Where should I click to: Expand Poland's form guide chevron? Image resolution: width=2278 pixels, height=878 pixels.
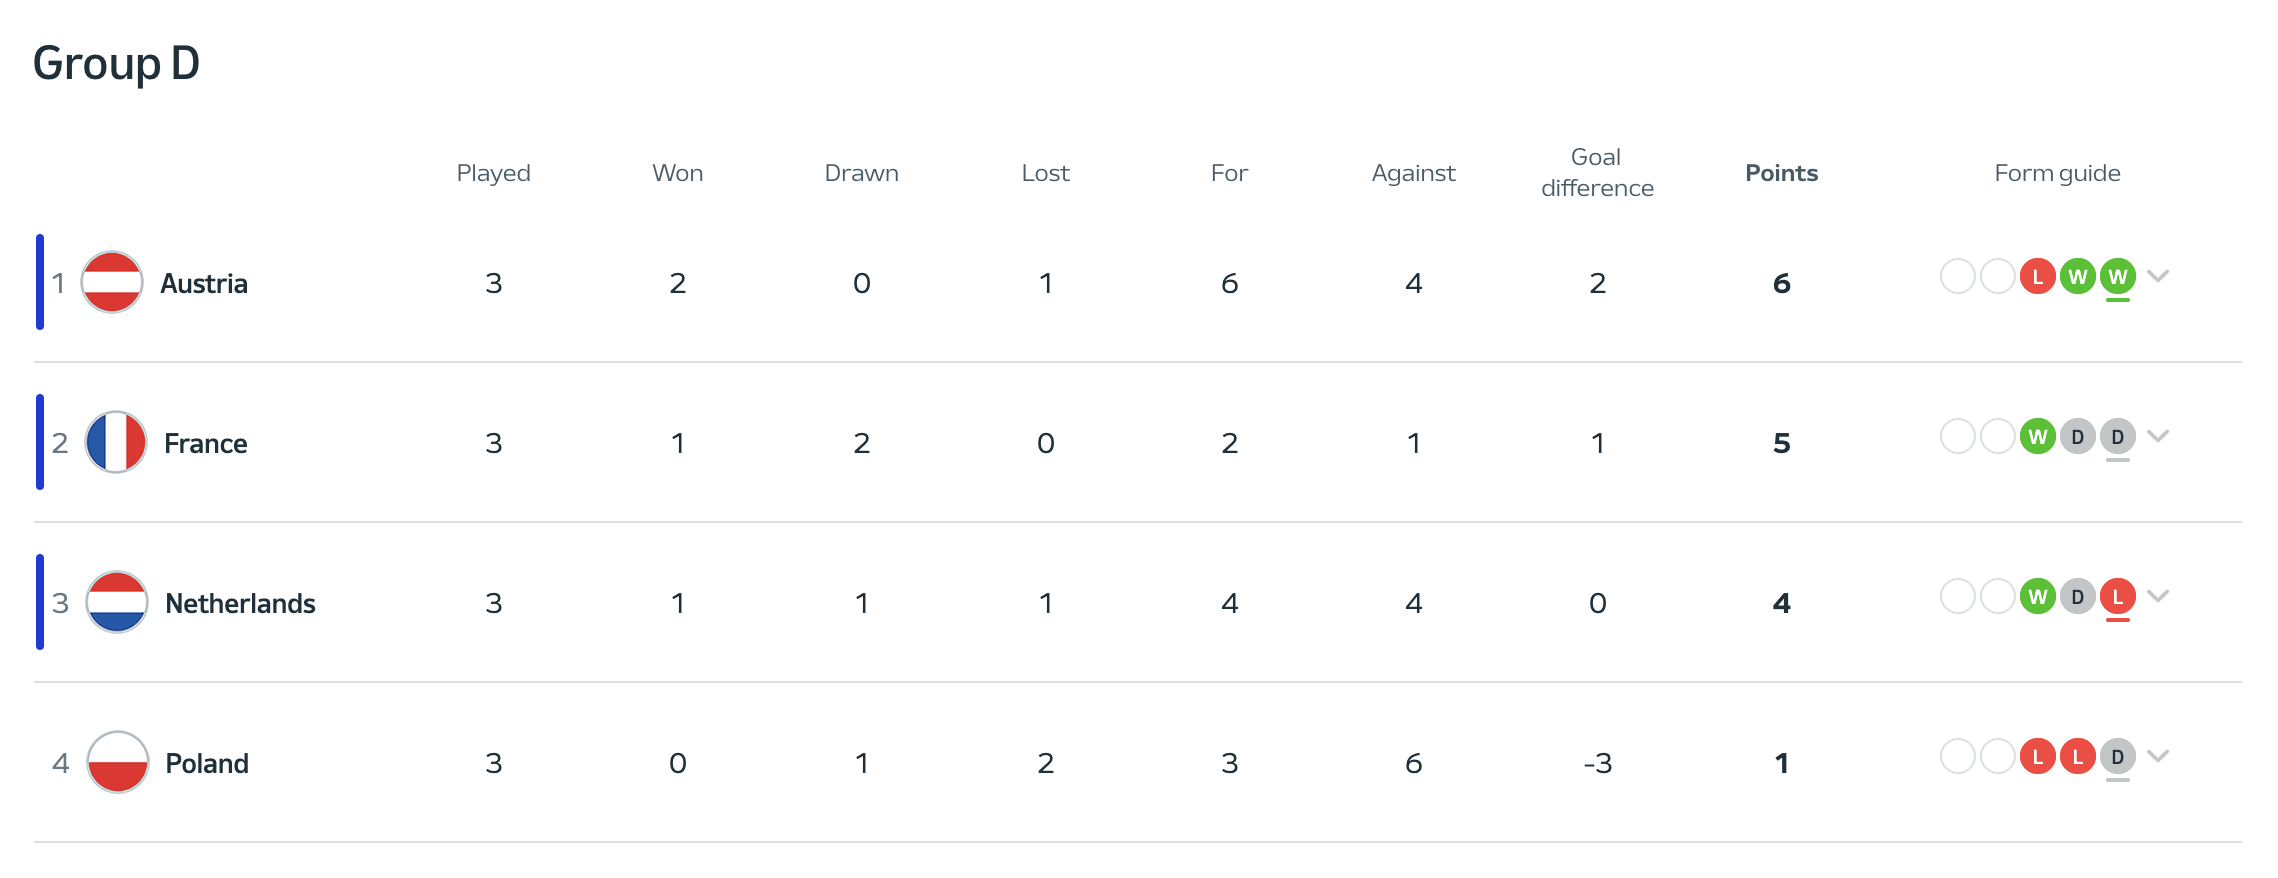click(x=2158, y=756)
